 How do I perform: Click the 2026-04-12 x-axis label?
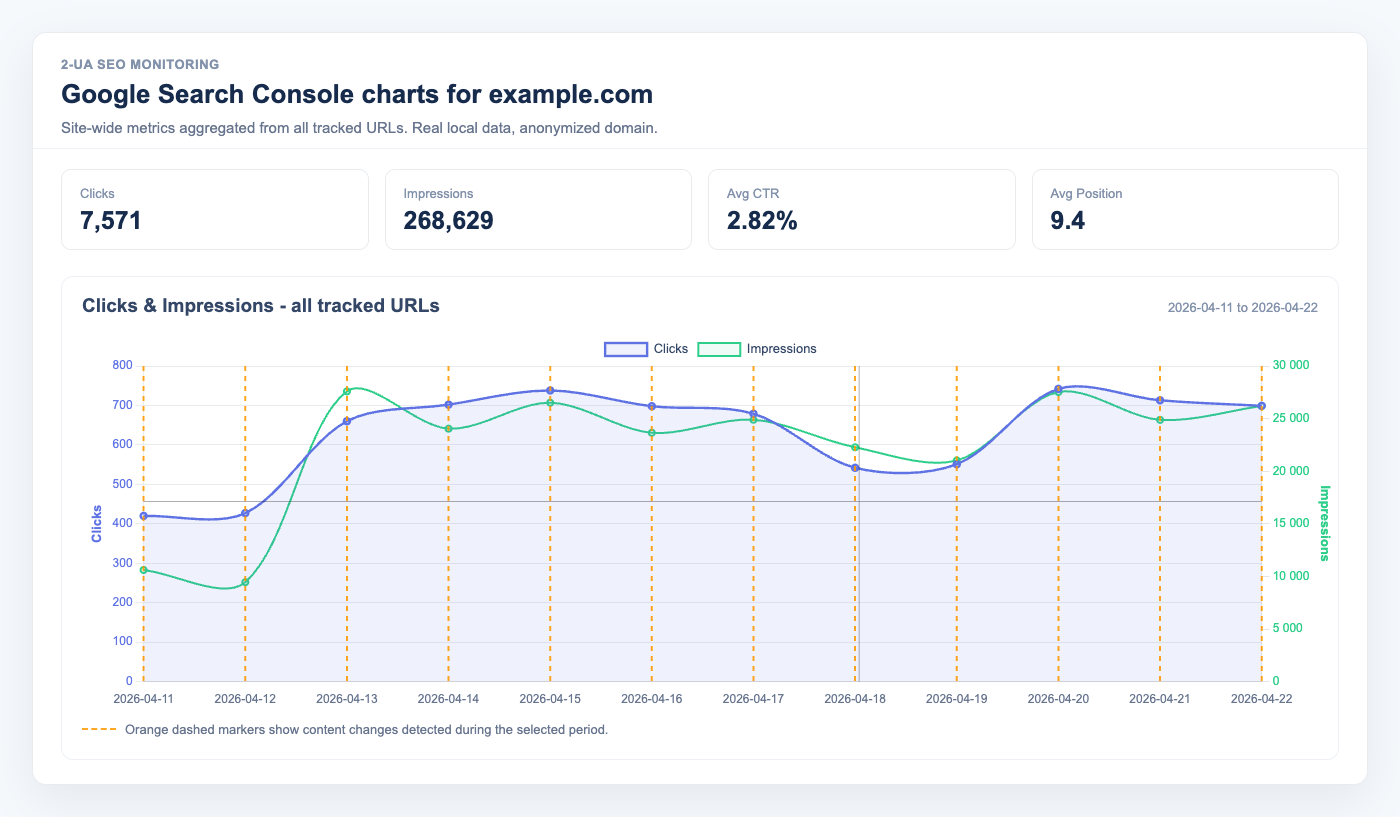coord(245,699)
